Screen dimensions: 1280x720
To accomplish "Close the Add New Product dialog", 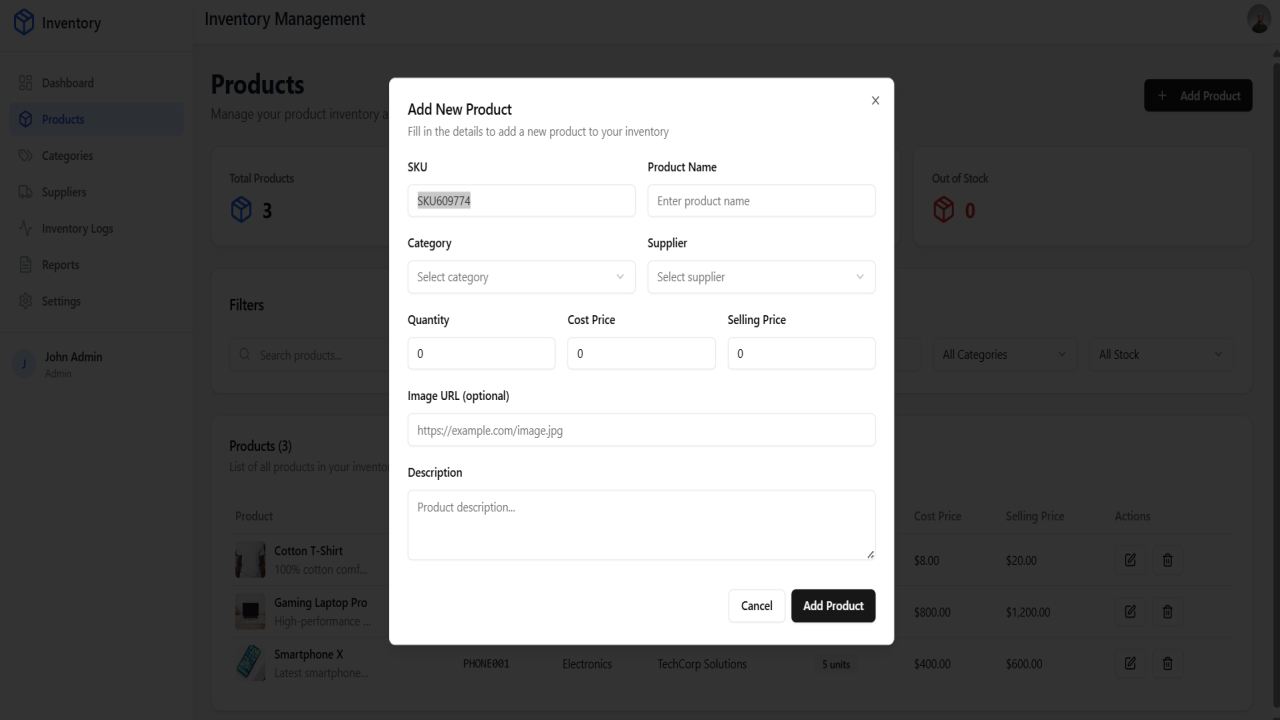I will coord(875,101).
